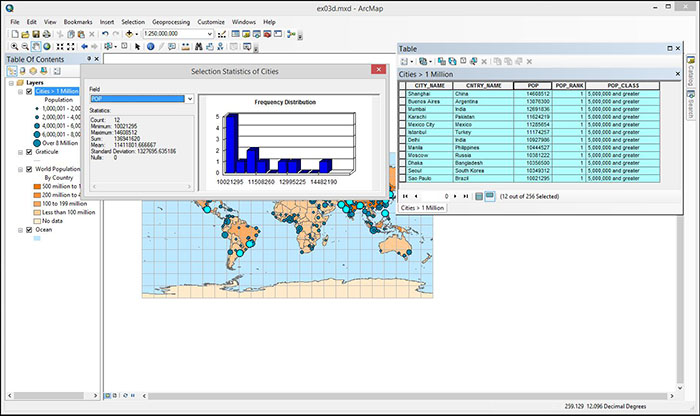Viewport: 700px width, 416px height.
Task: Select the Zoom In tool
Action: (15, 46)
